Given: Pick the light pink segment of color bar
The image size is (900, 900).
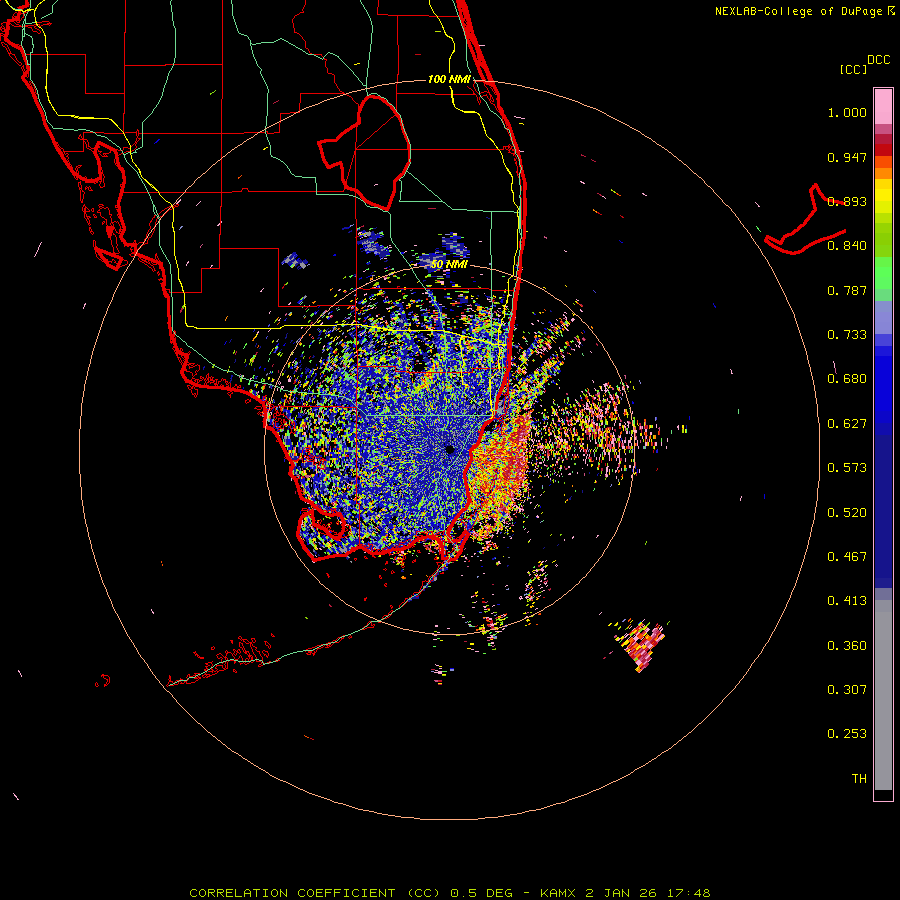Looking at the screenshot, I should coord(883,107).
